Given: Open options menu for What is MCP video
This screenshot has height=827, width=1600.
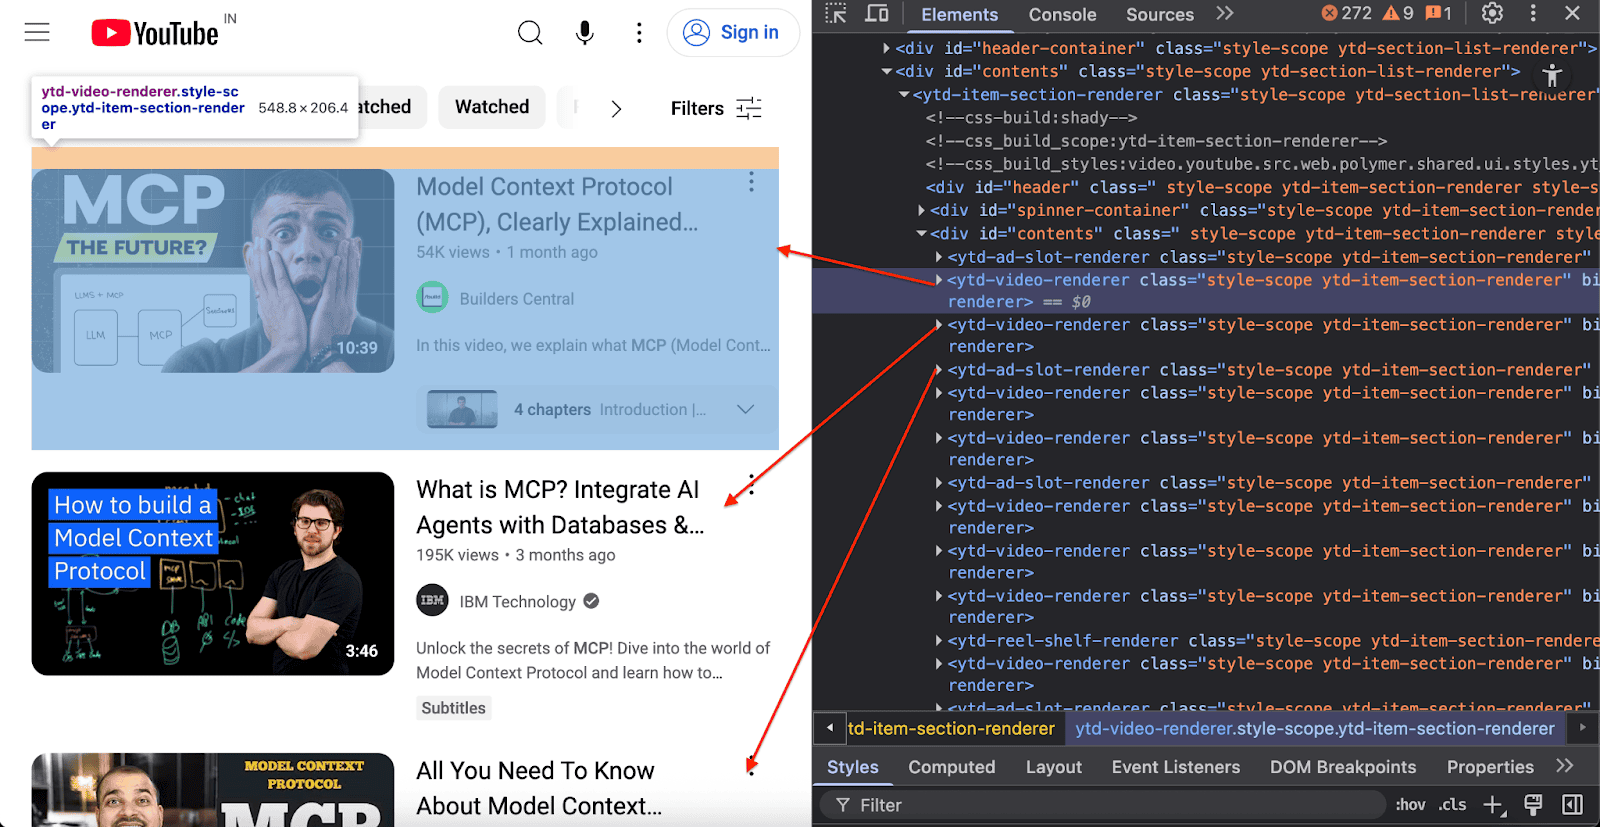Looking at the screenshot, I should tap(751, 487).
